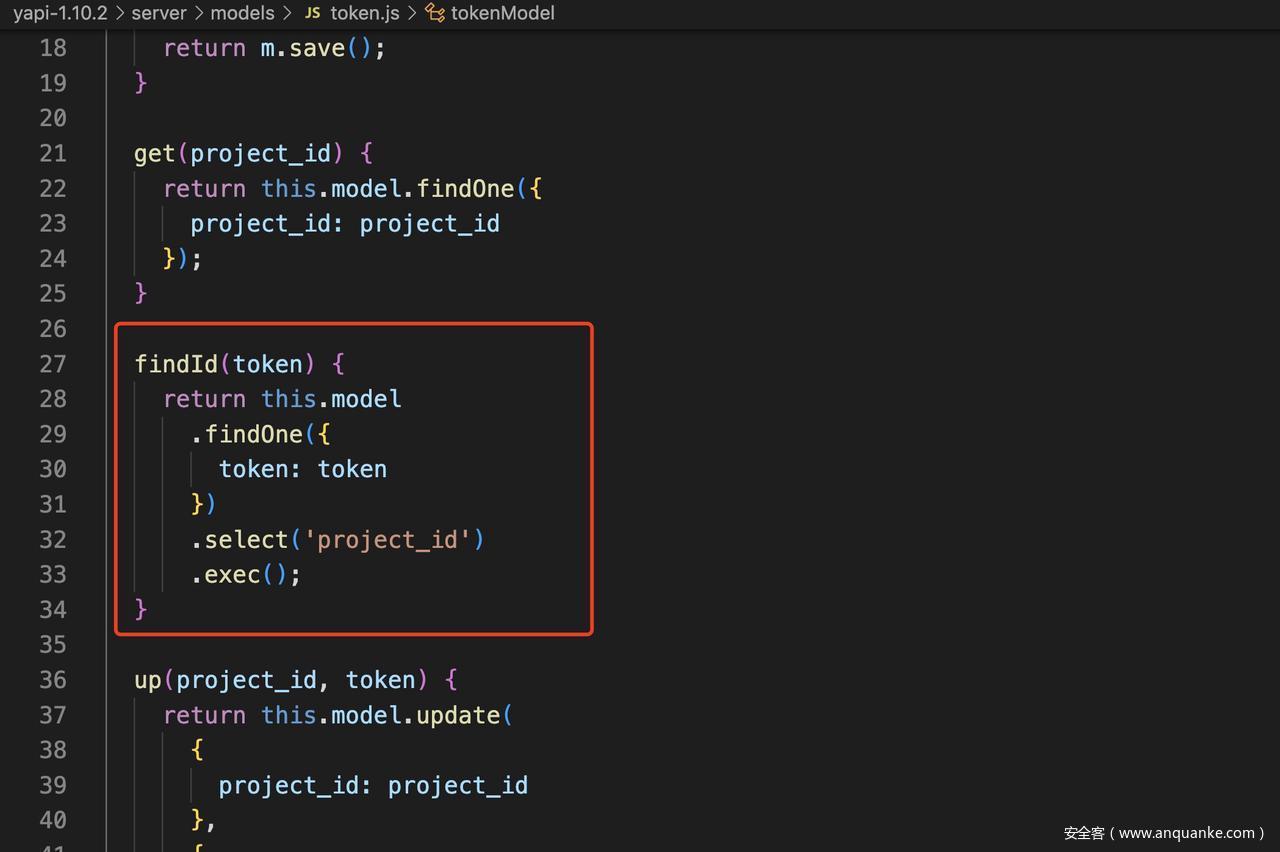This screenshot has width=1280, height=852.
Task: Click the class symbol icon before tokenModel
Action: (x=434, y=13)
